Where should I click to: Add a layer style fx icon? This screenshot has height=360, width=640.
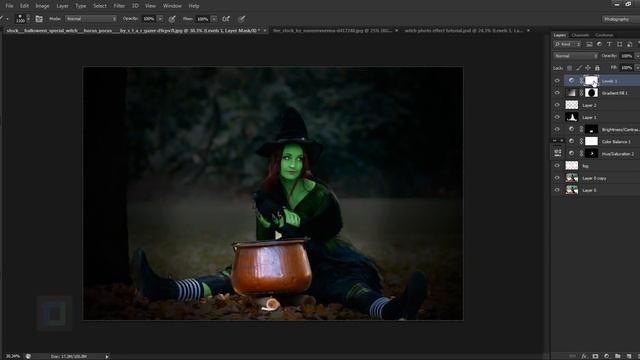click(x=584, y=356)
